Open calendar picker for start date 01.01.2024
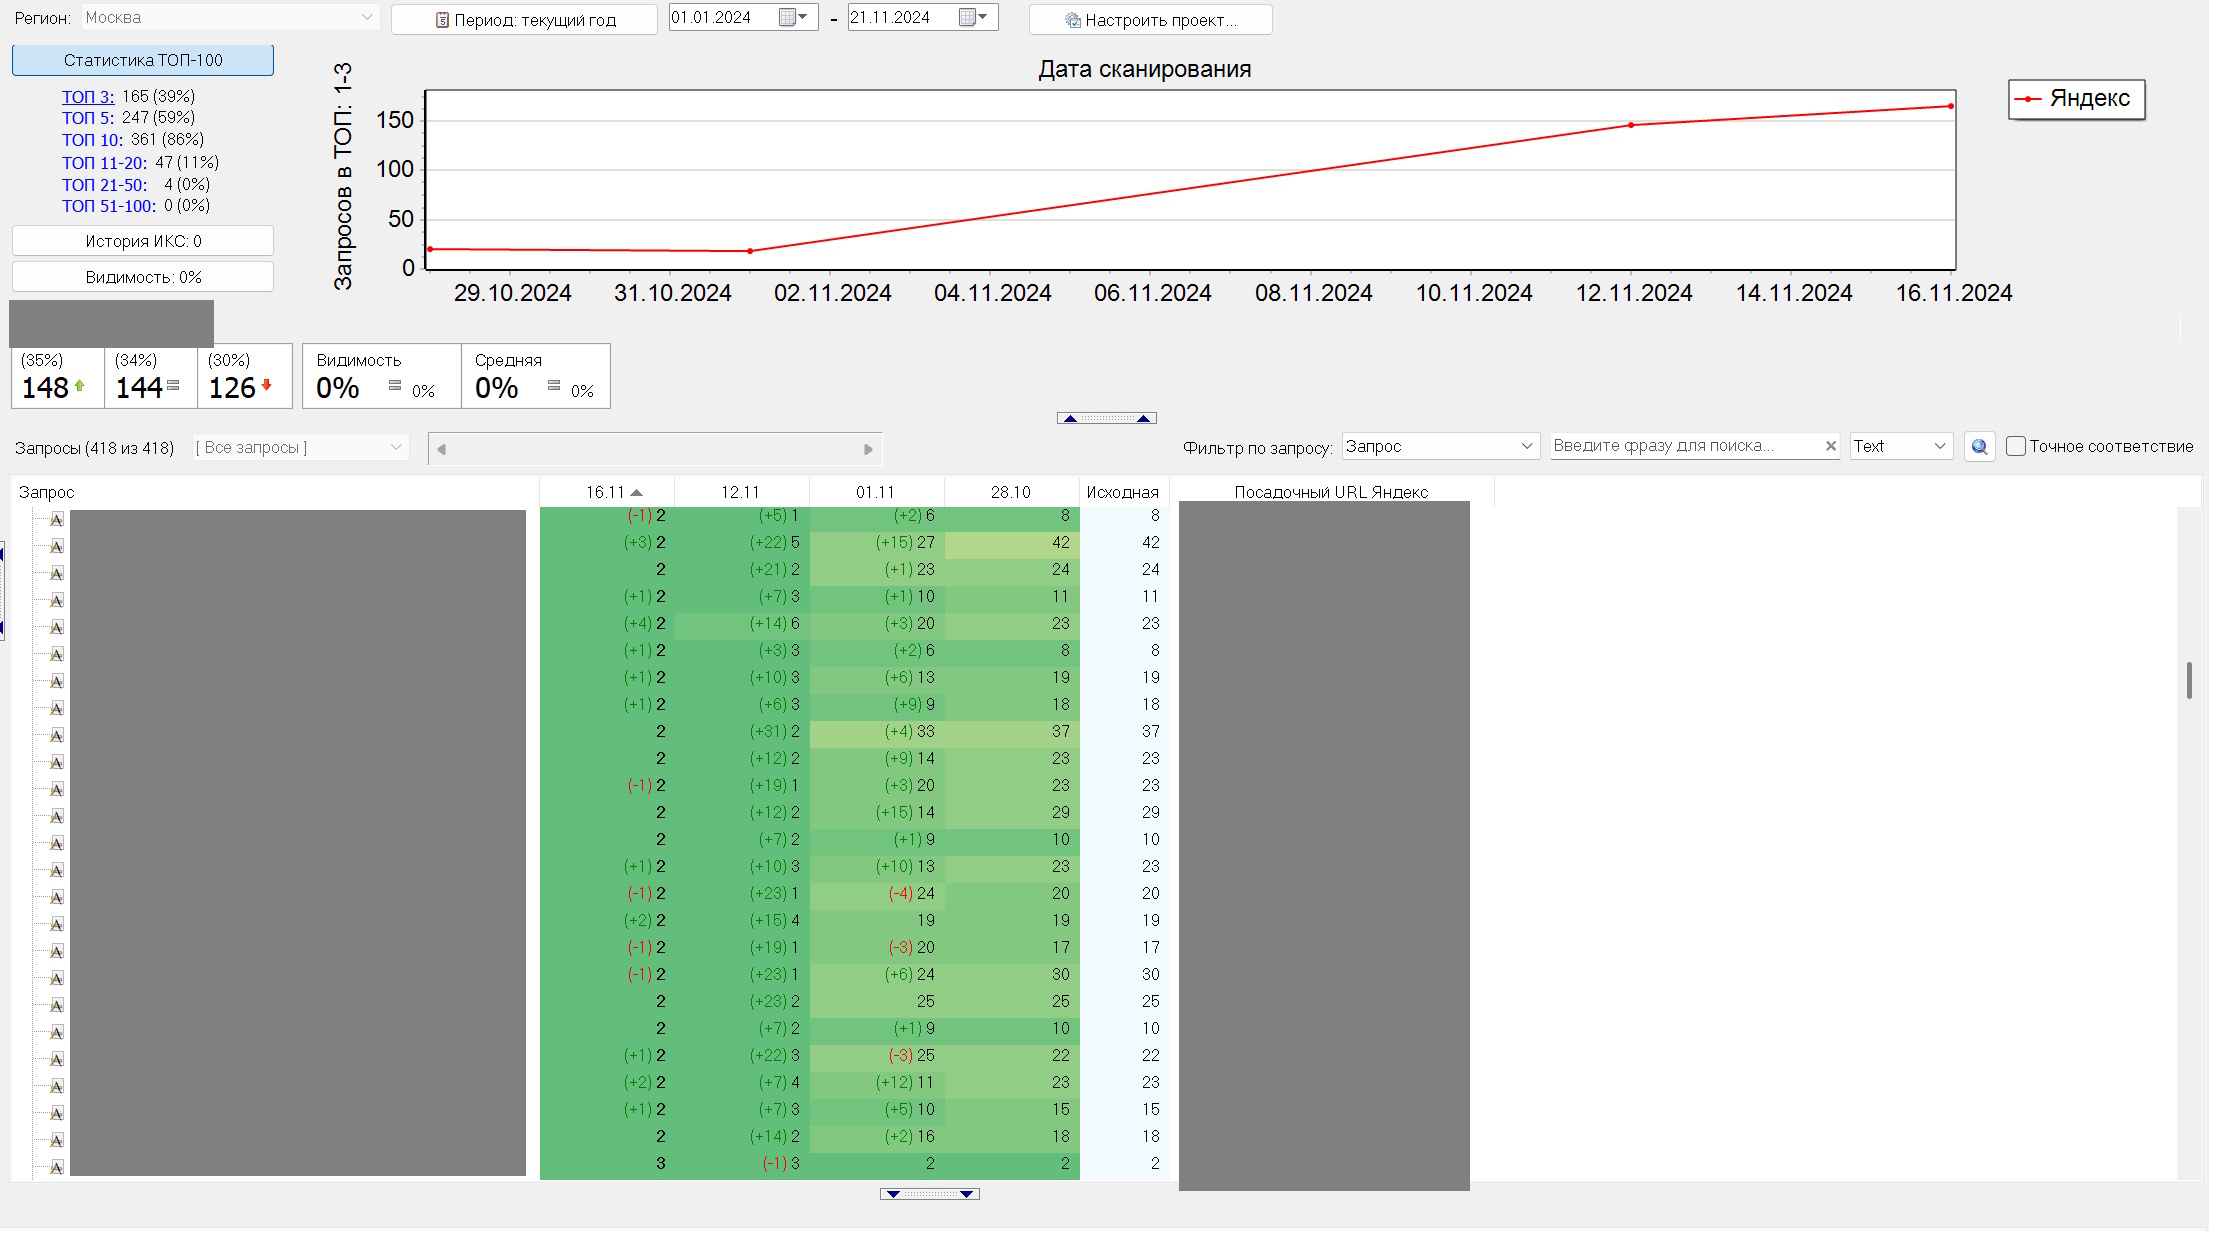The height and width of the screenshot is (1238, 2216). tap(793, 18)
